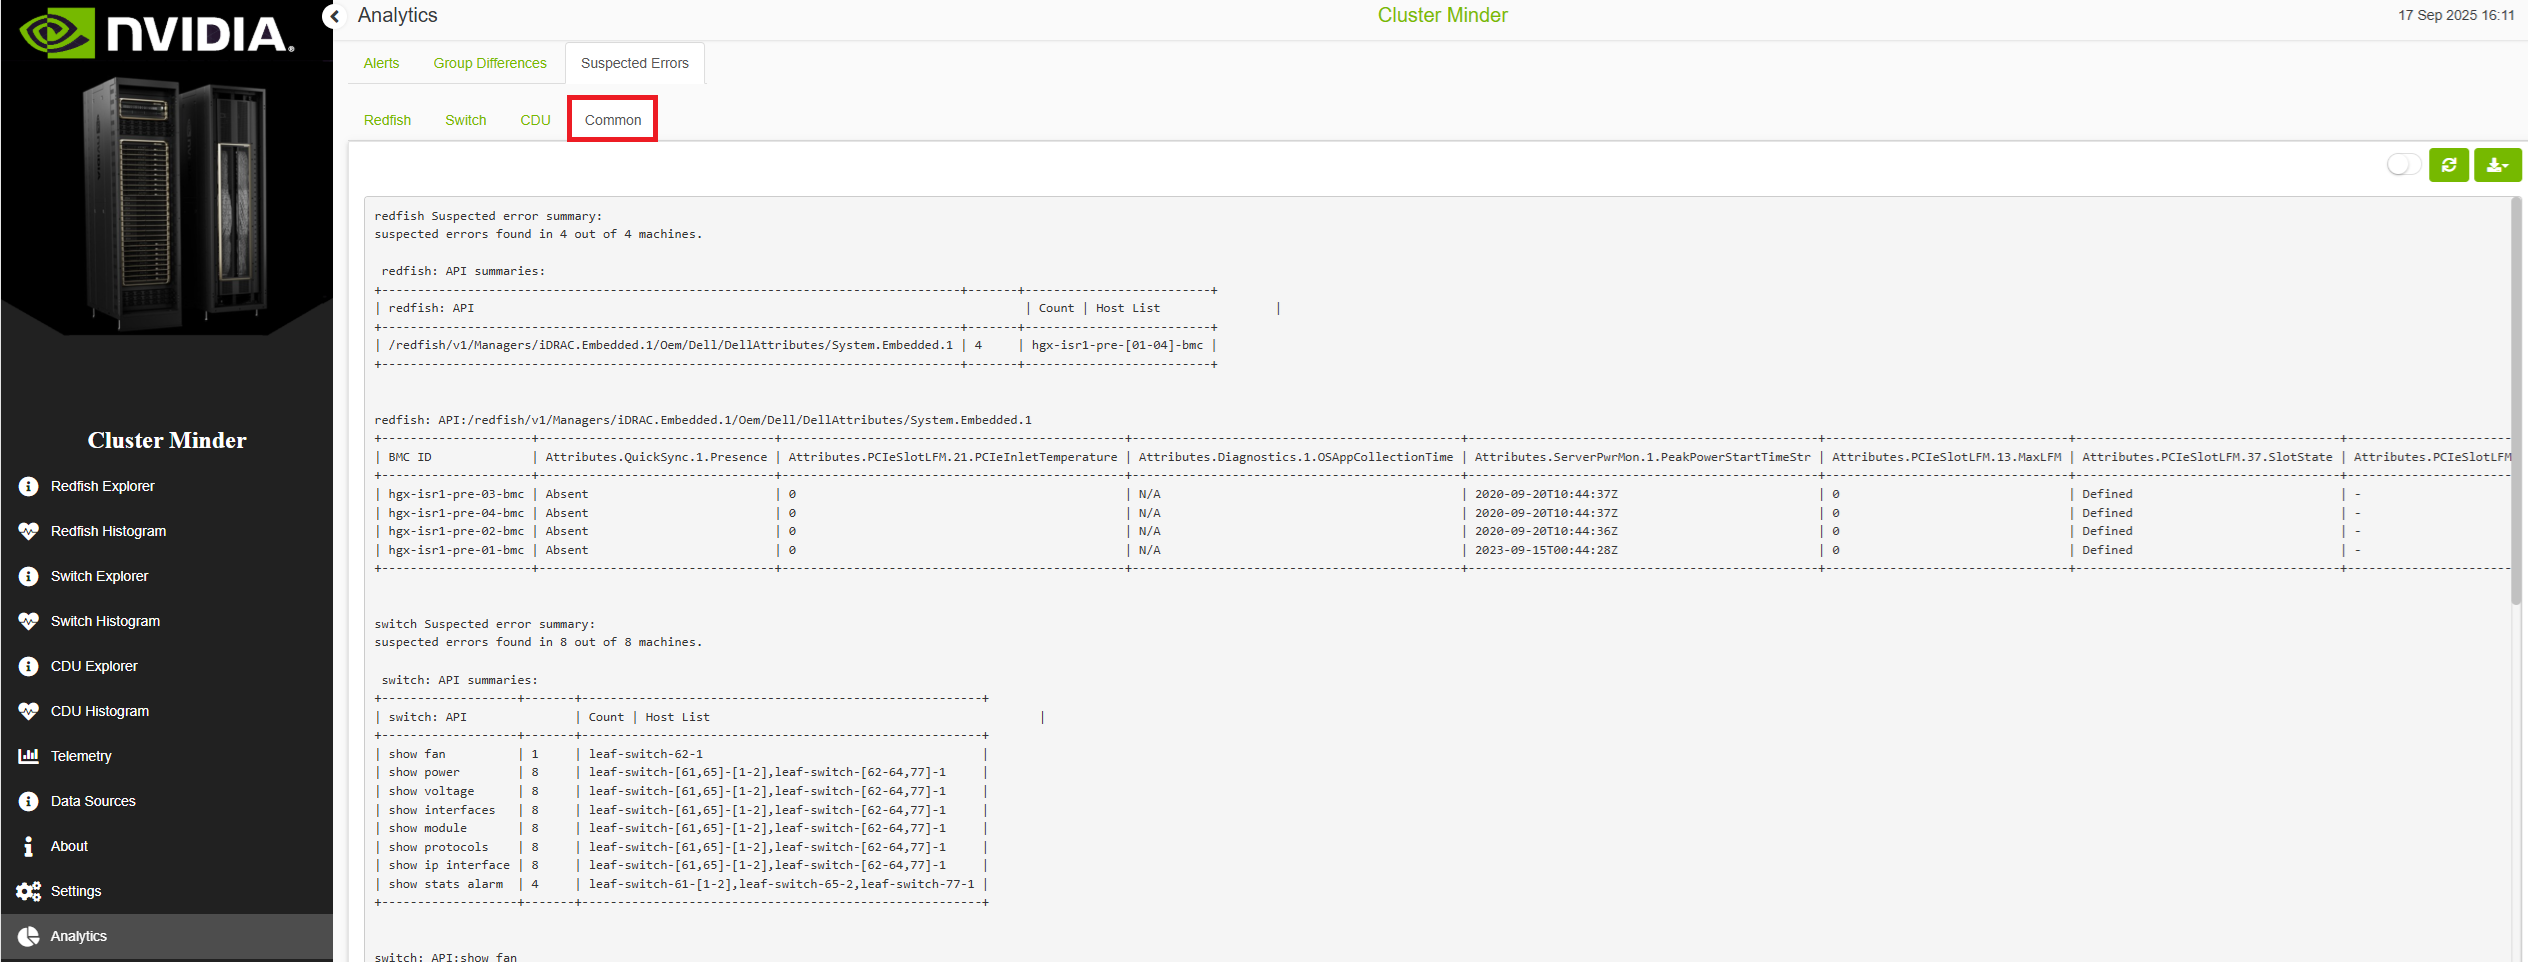Image resolution: width=2528 pixels, height=962 pixels.
Task: Open CDU Explorer via its info icon
Action: [x=28, y=666]
